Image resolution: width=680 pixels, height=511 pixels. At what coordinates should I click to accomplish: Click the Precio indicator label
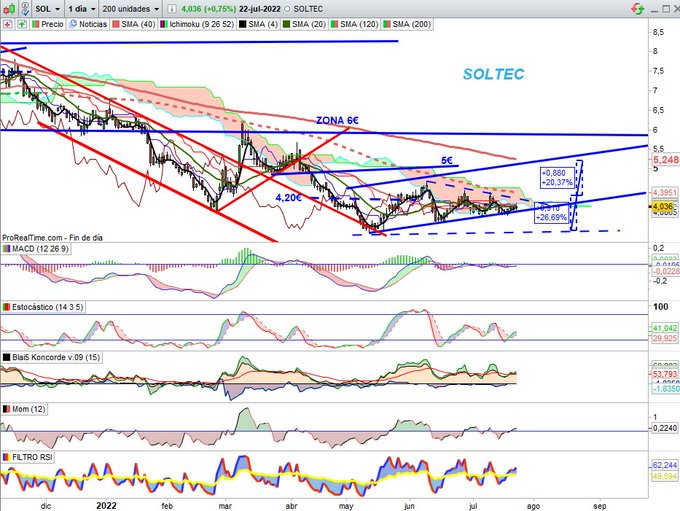pyautogui.click(x=48, y=24)
